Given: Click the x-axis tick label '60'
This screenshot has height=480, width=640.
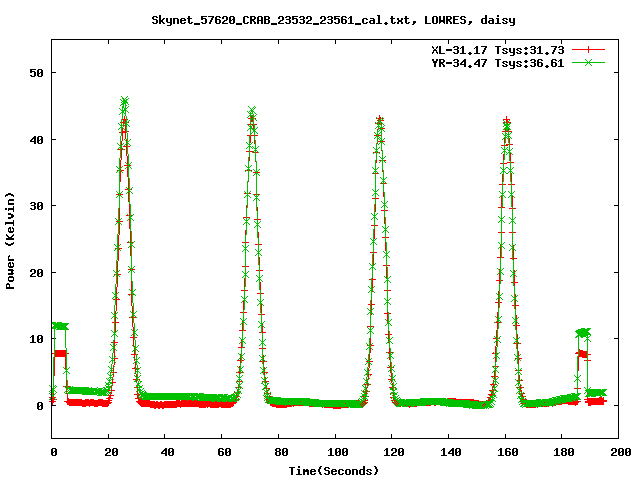Looking at the screenshot, I should pos(224,452).
